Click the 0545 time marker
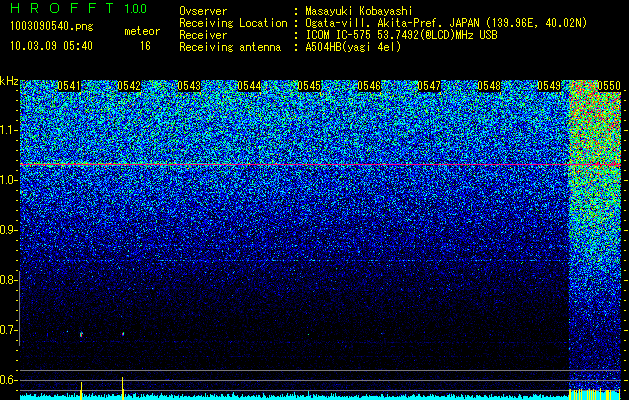The image size is (629, 400). click(309, 86)
